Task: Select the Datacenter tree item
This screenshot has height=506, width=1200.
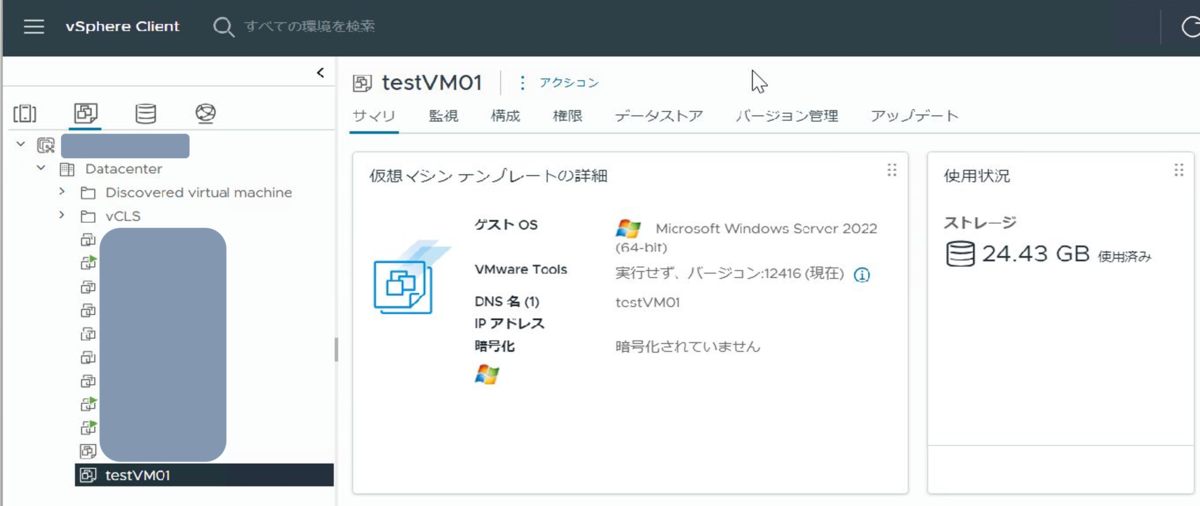Action: click(123, 169)
